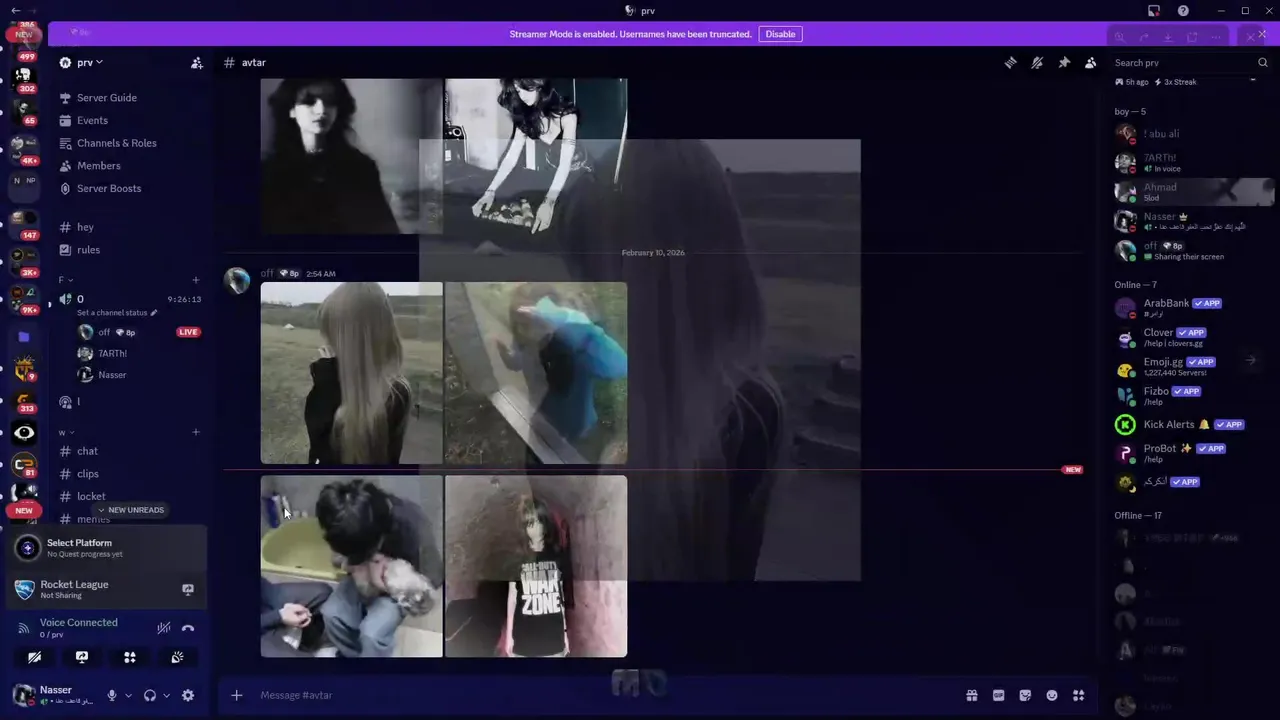1280x720 pixels.
Task: Create a channel in W category
Action: point(196,432)
